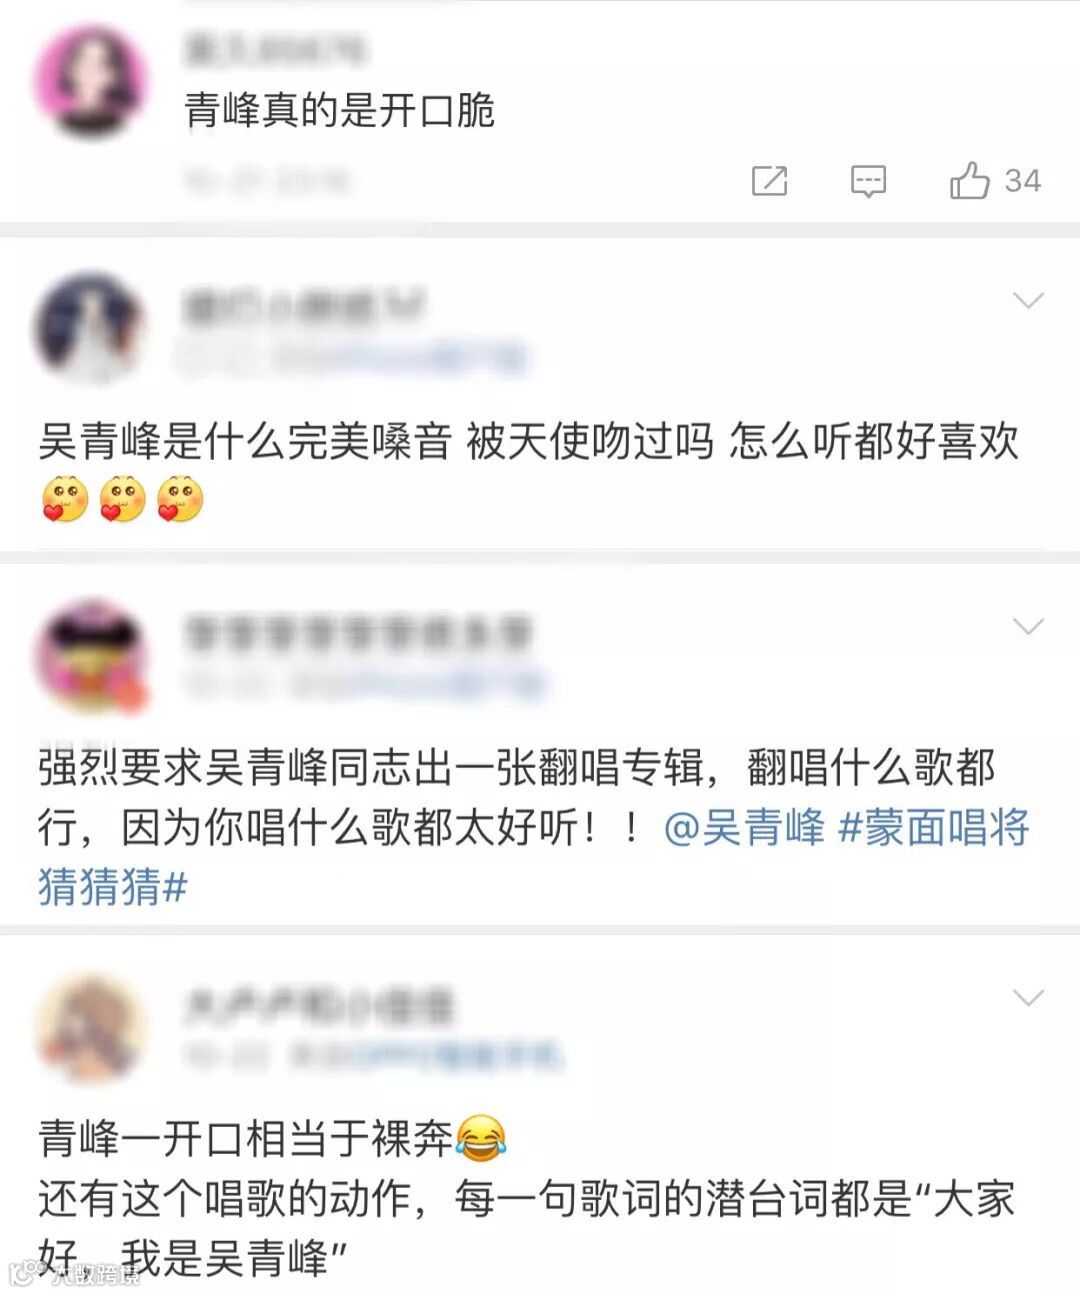Screen dimensions: 1080x1294
Task: Tap the like count number 34
Action: pyautogui.click(x=1023, y=181)
